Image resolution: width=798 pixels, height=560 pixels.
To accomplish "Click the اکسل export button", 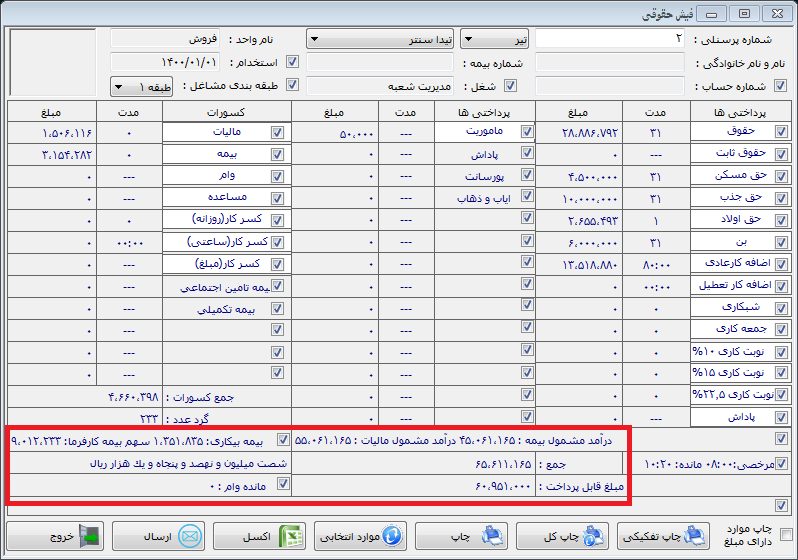I will click(x=260, y=537).
